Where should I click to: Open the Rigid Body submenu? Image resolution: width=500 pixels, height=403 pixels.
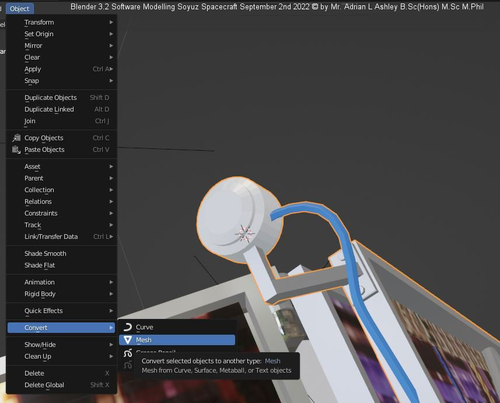click(x=61, y=294)
